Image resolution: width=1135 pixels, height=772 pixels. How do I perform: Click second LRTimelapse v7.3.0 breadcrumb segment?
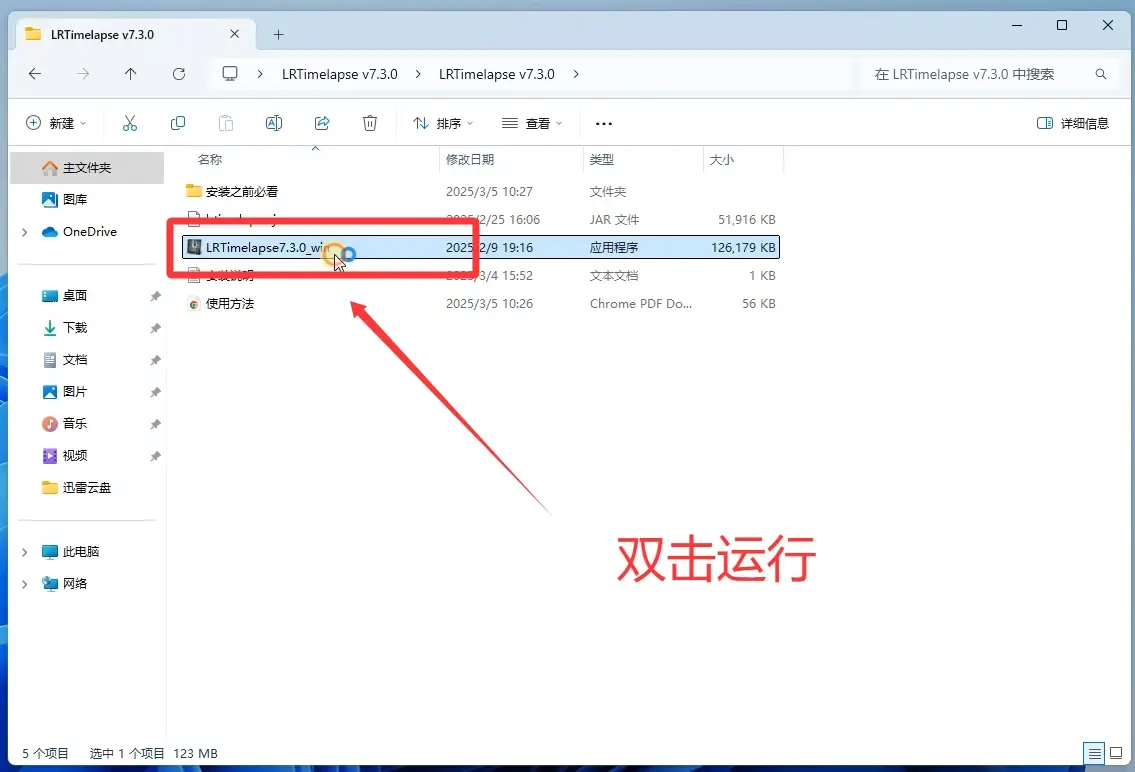pos(497,74)
